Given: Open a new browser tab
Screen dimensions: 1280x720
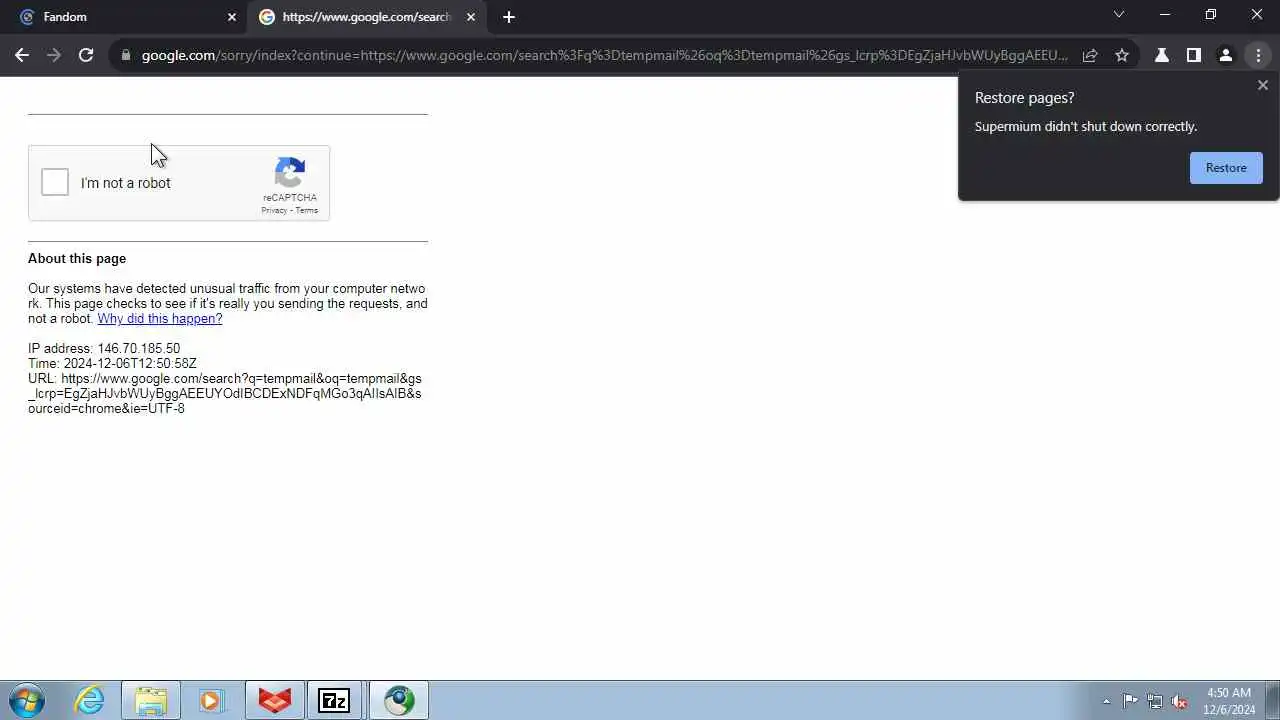Looking at the screenshot, I should click(509, 17).
